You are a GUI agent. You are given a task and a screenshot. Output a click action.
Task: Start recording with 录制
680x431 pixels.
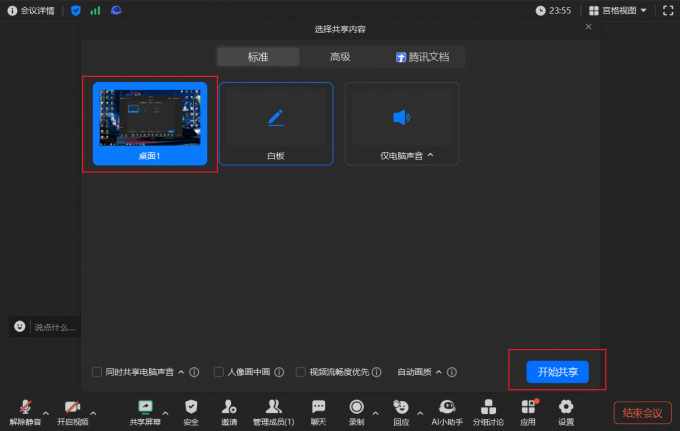356,412
